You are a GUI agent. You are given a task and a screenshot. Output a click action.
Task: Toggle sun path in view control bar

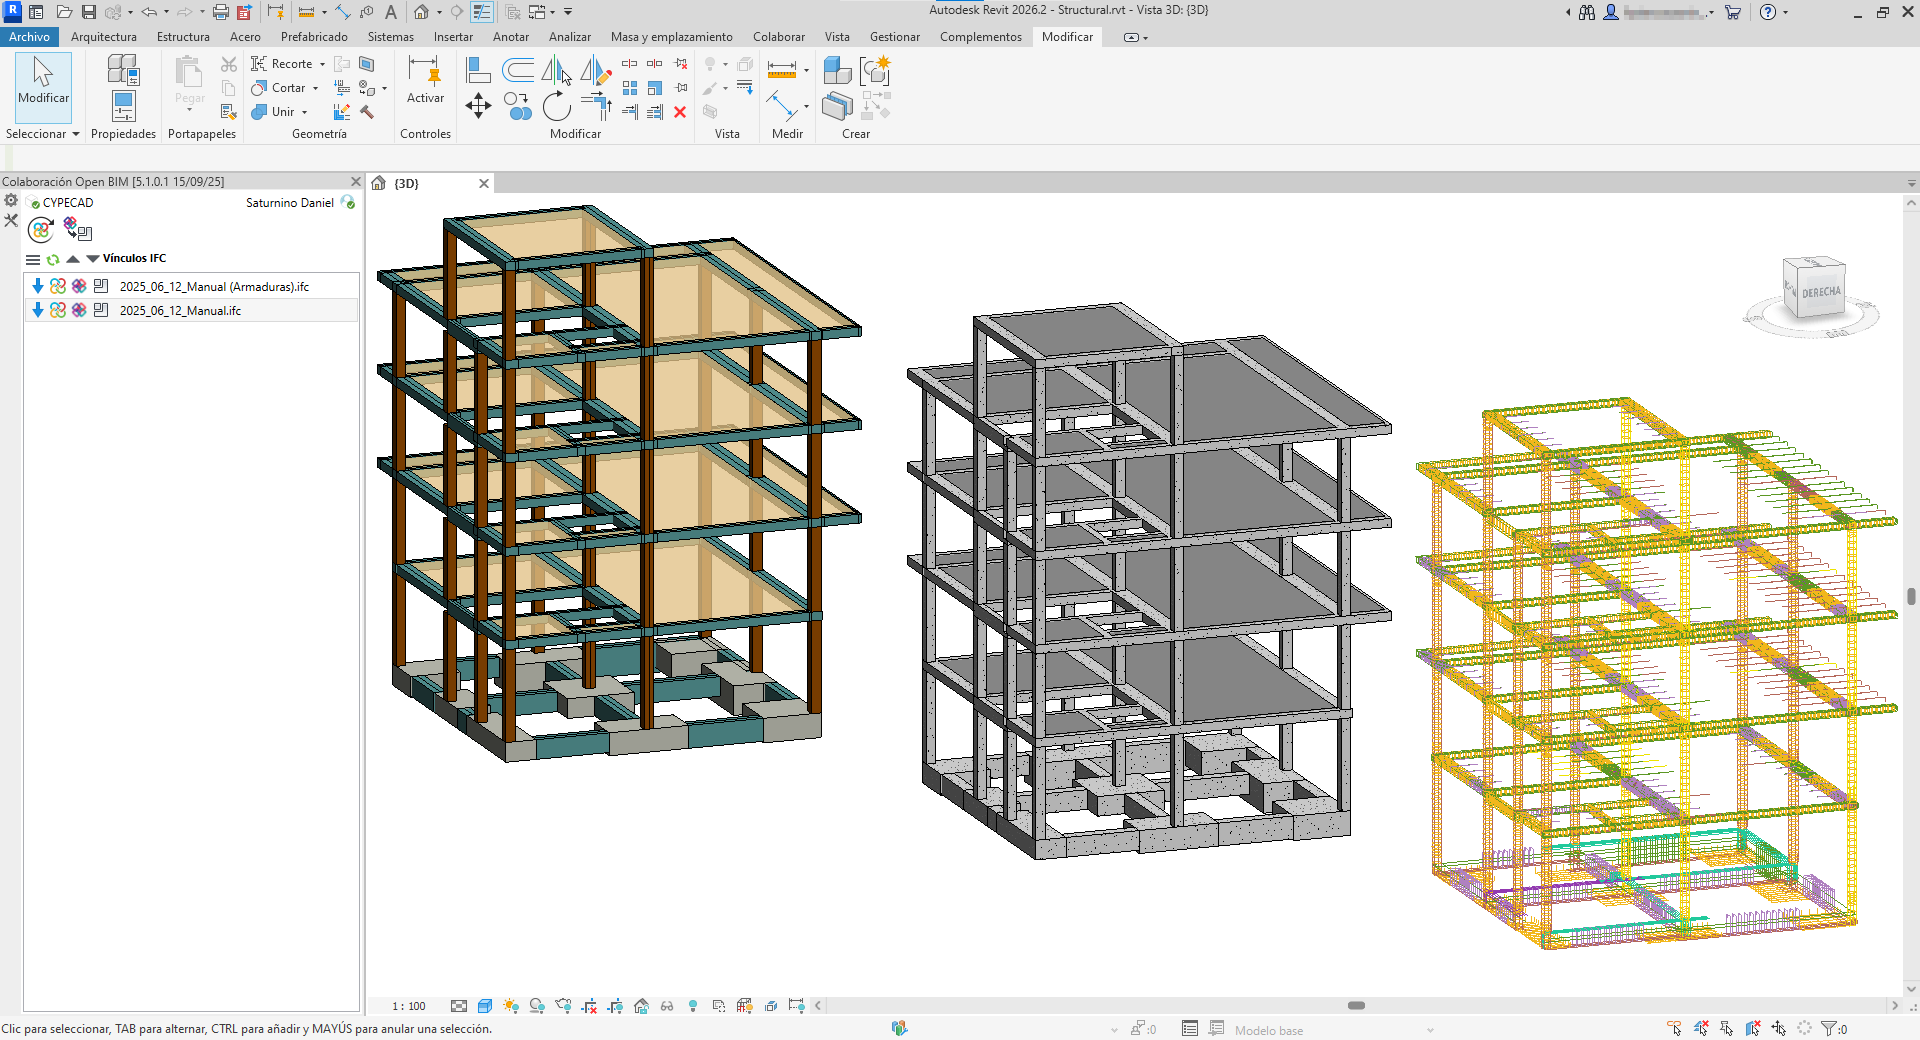(x=511, y=1006)
